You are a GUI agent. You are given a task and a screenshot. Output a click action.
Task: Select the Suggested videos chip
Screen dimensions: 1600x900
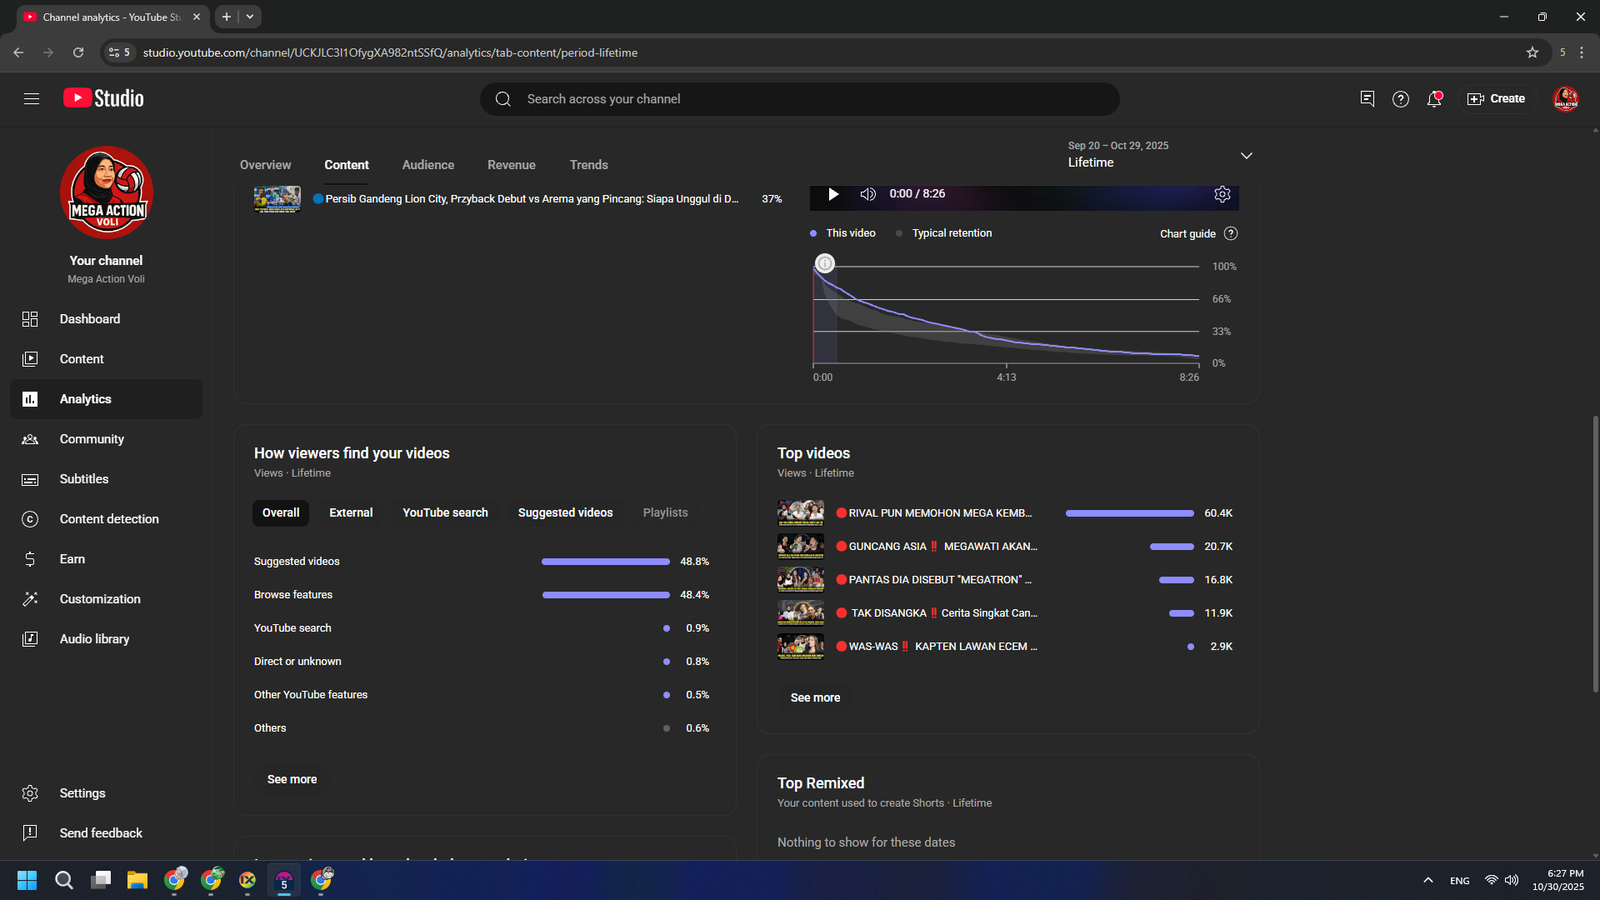coord(565,513)
